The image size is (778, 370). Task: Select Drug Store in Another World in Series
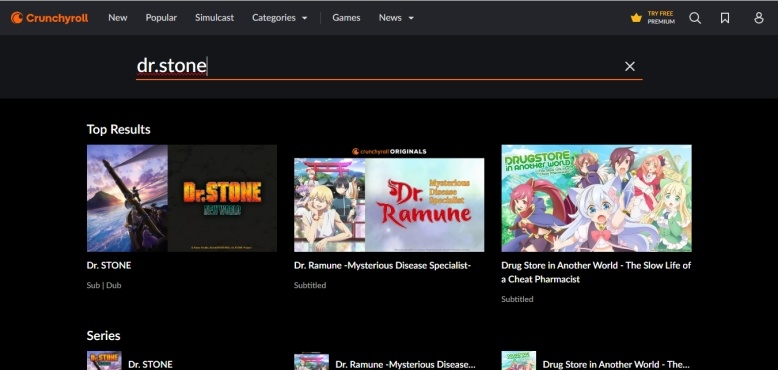[616, 365]
